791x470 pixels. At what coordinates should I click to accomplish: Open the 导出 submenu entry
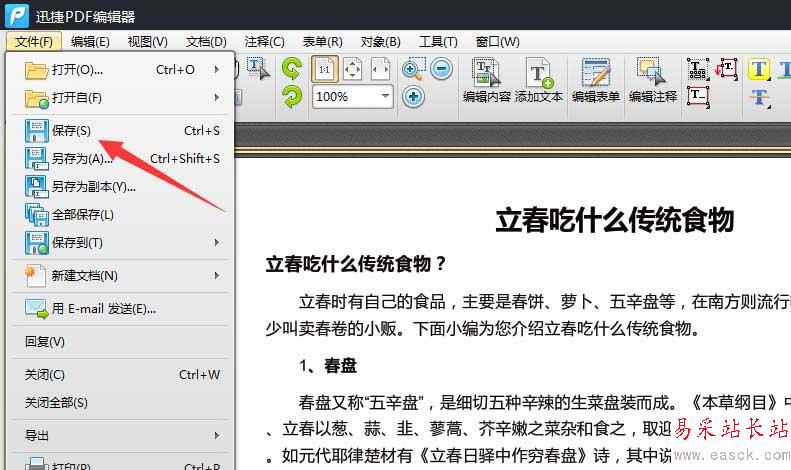click(120, 435)
